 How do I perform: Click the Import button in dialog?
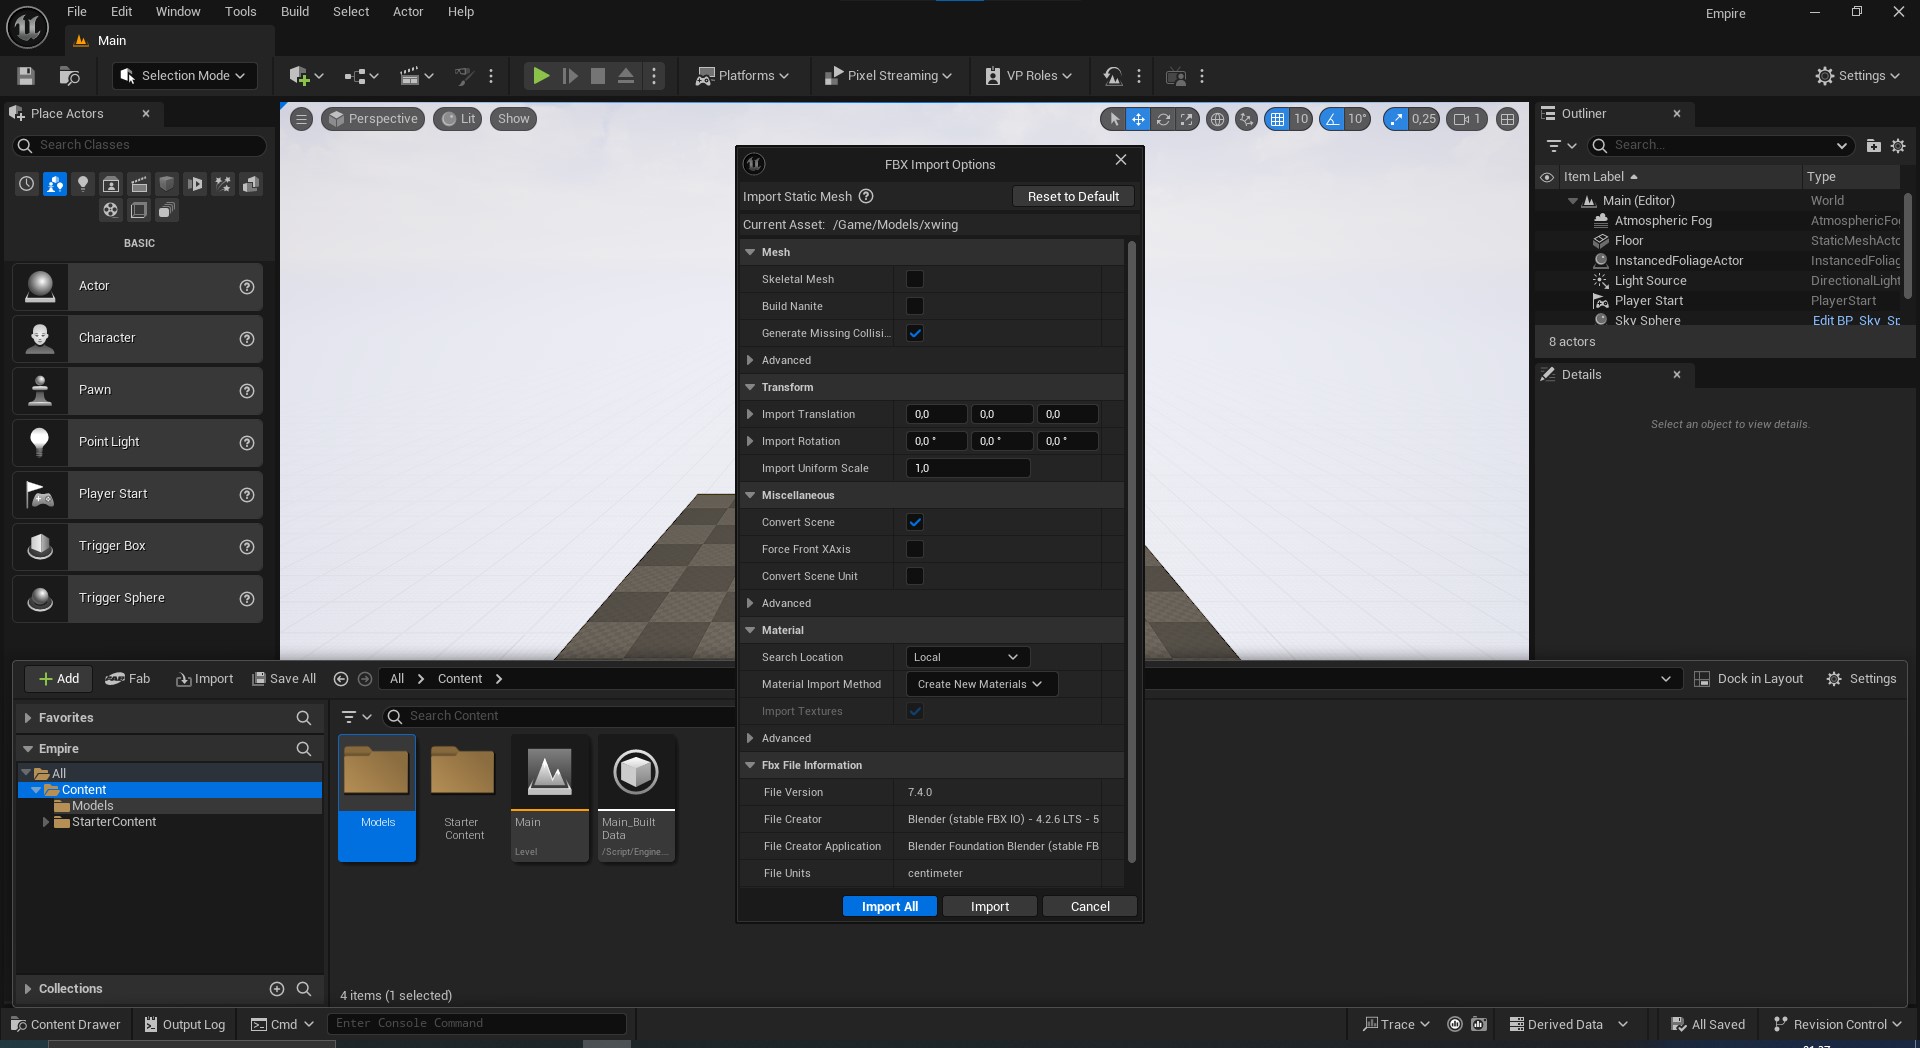tap(990, 907)
